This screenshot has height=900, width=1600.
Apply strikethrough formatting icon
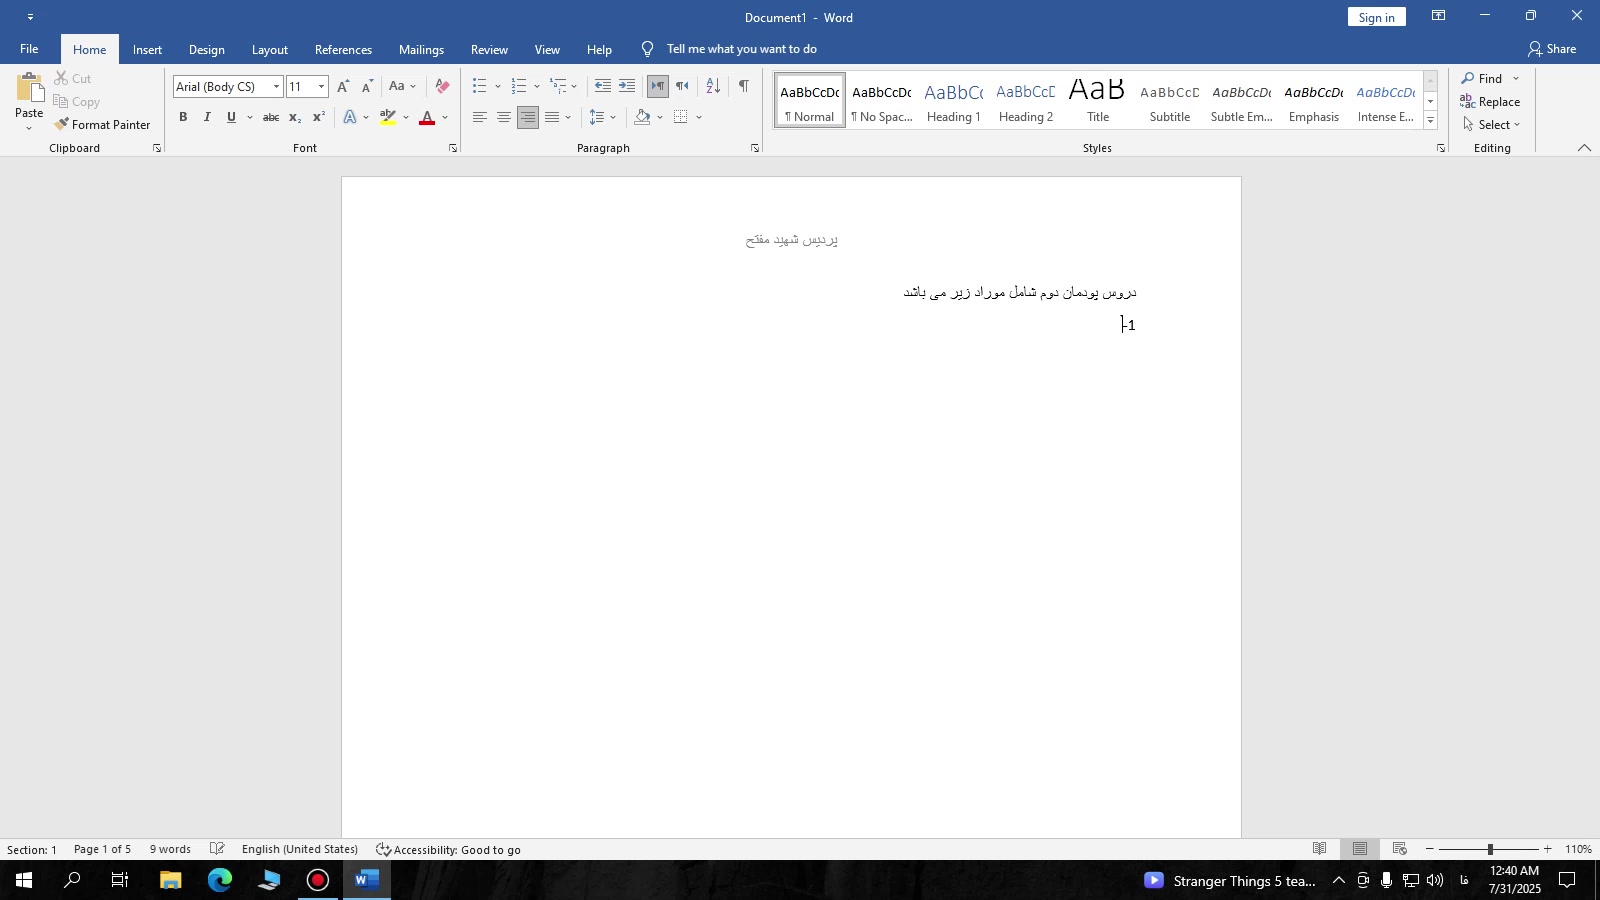[x=270, y=118]
